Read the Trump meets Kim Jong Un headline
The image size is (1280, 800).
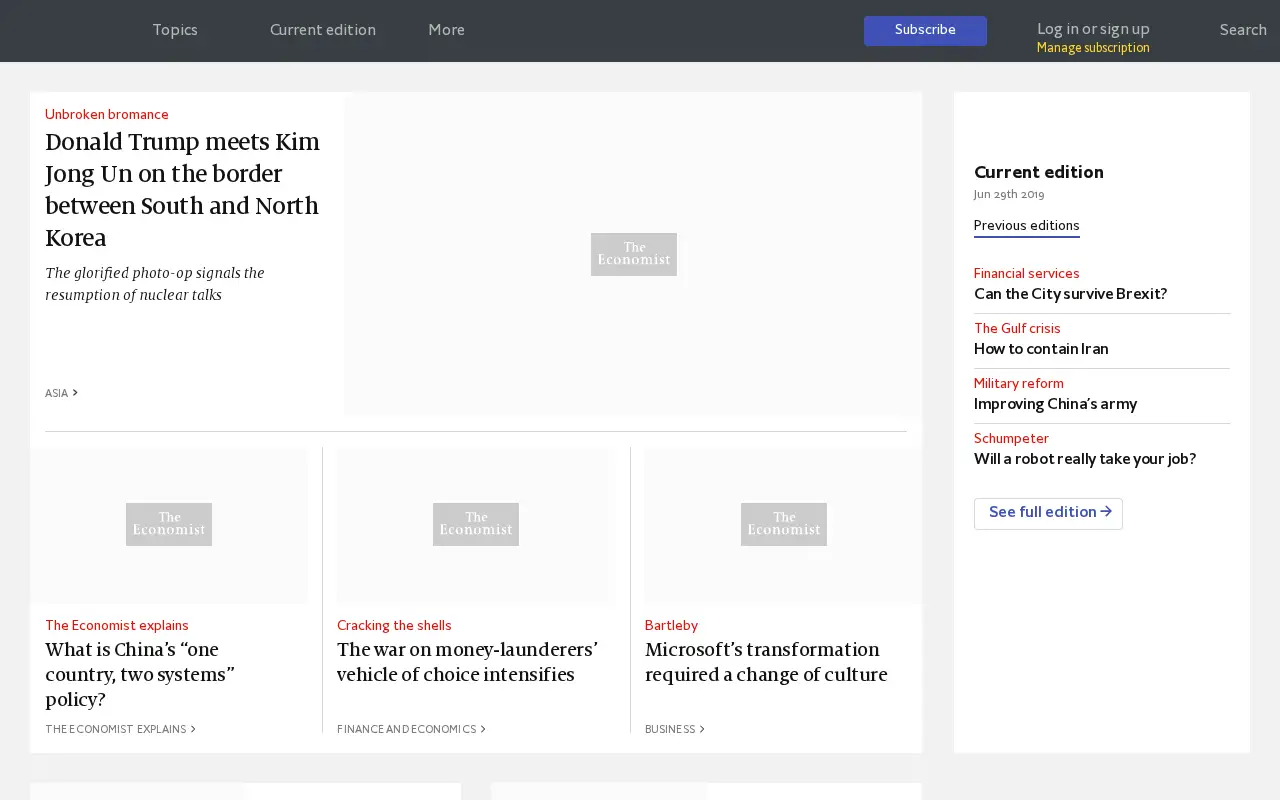pos(183,190)
